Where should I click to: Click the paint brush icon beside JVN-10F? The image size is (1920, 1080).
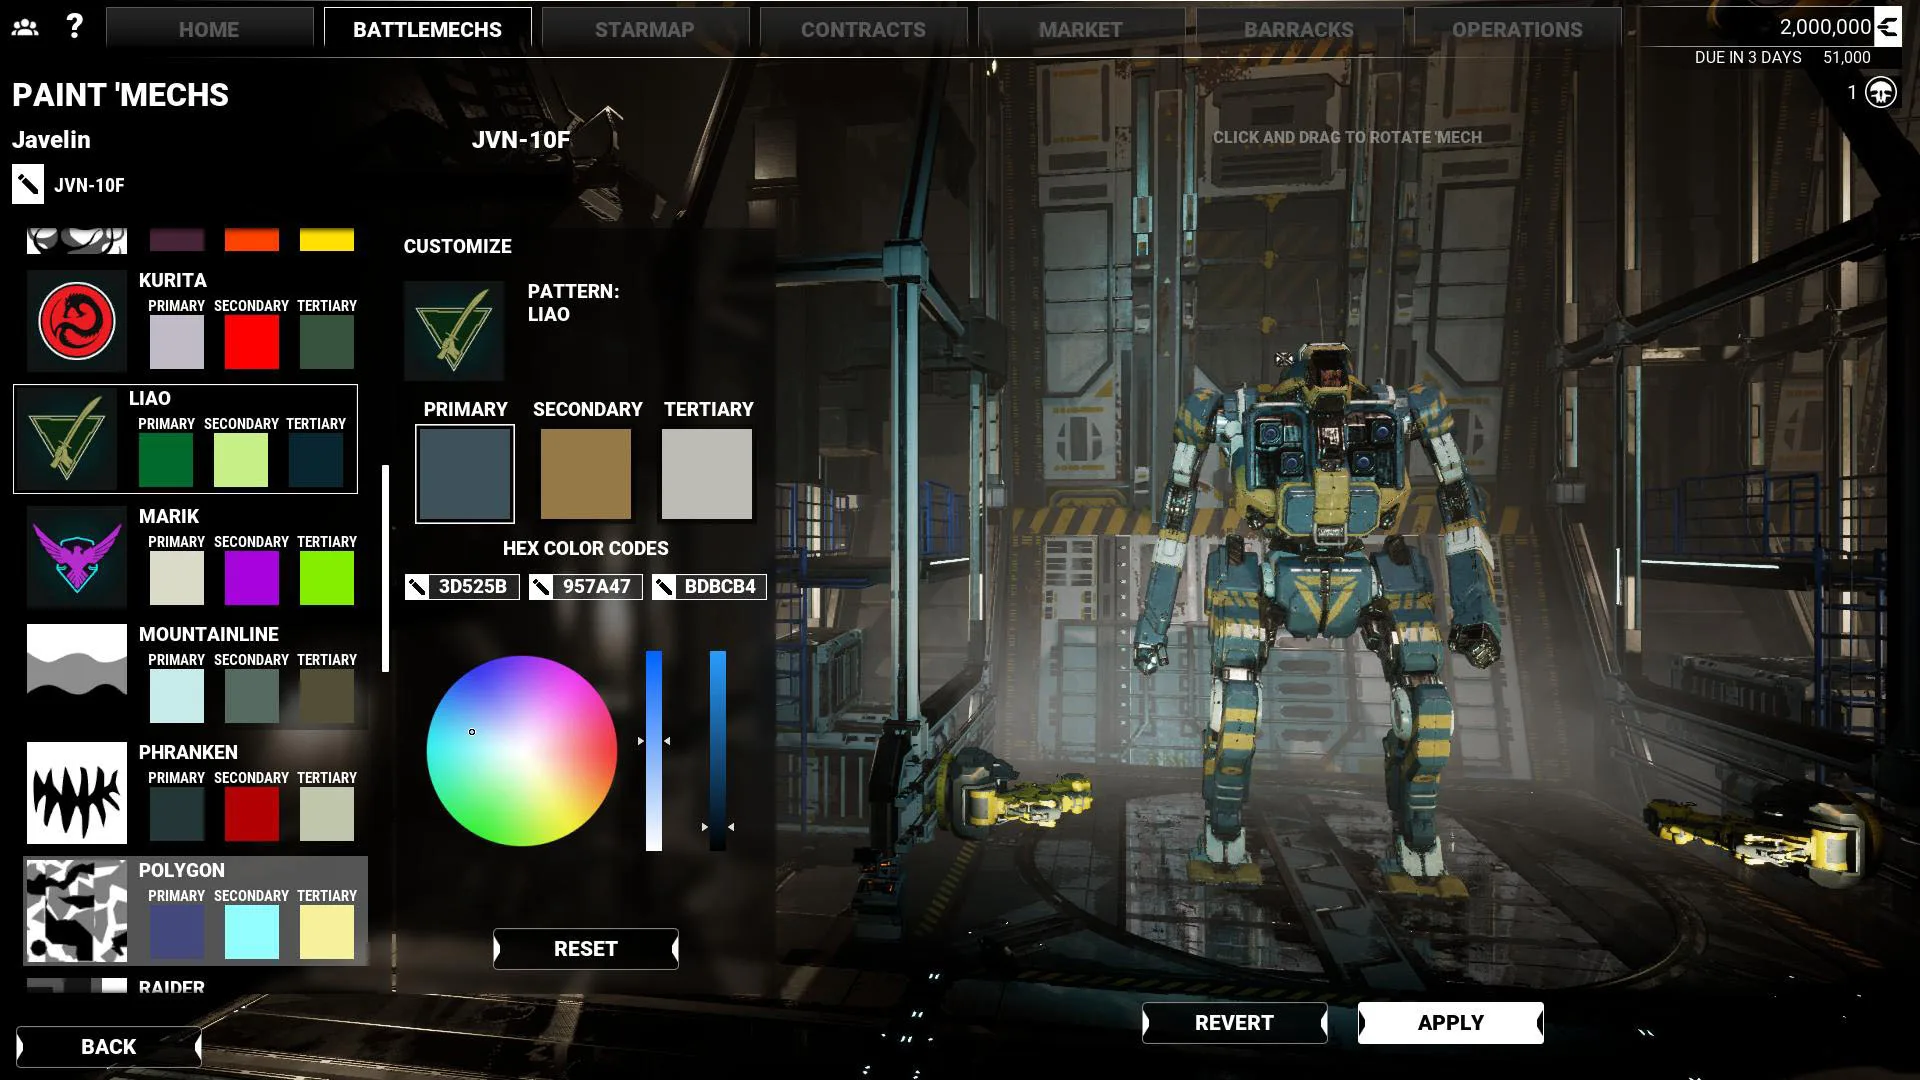coord(27,184)
